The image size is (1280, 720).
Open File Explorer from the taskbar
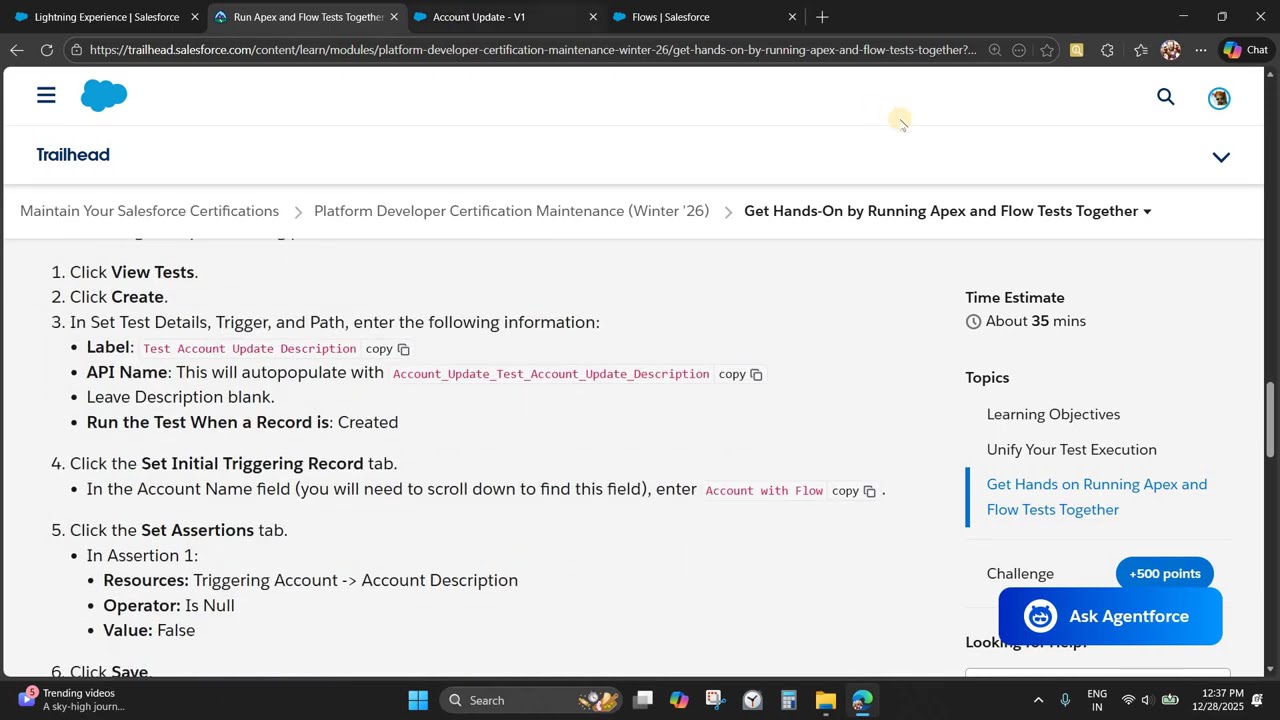pos(825,700)
